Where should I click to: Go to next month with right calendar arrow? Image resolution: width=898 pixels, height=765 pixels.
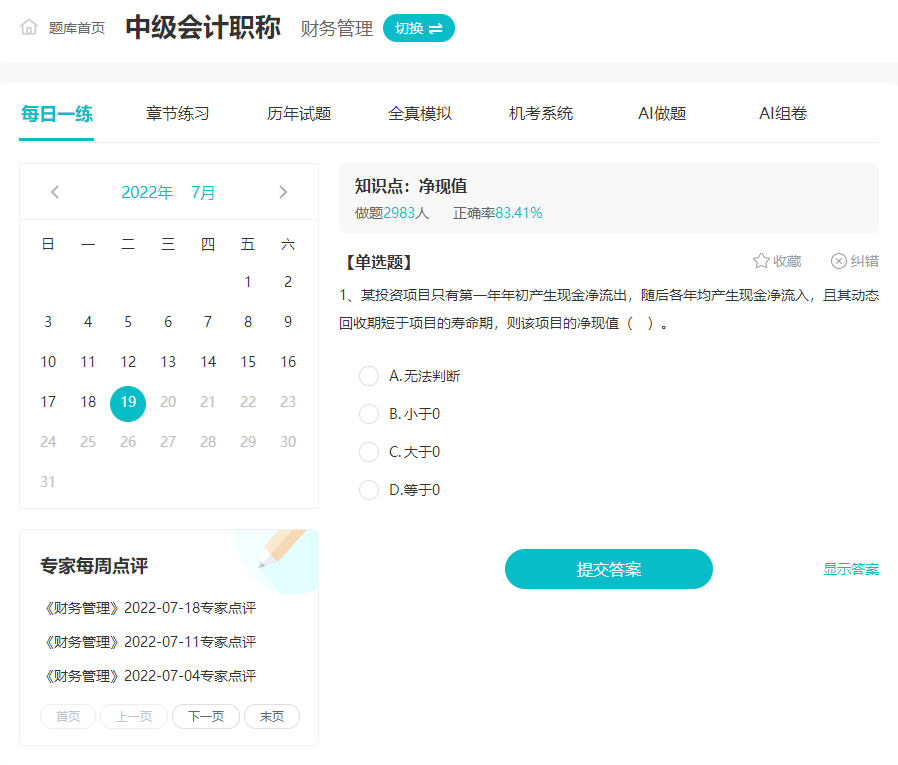pyautogui.click(x=283, y=192)
